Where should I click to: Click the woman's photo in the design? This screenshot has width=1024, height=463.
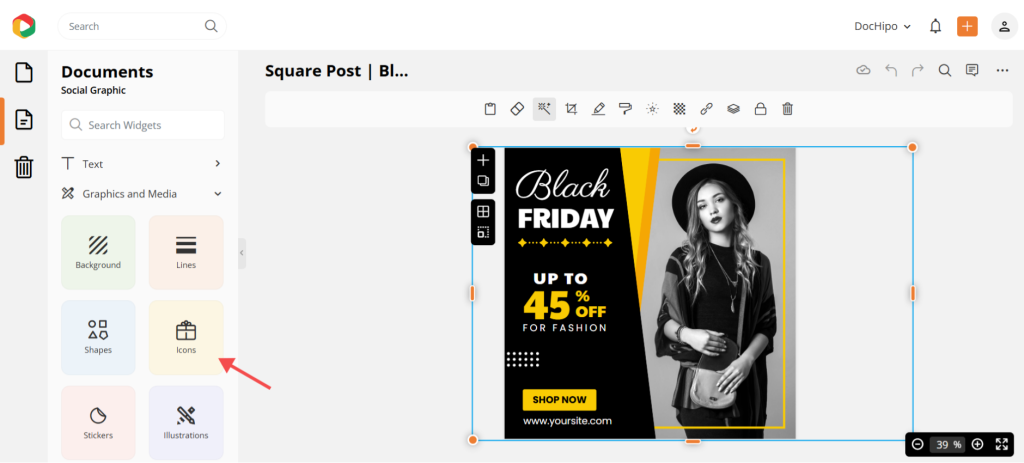point(718,294)
